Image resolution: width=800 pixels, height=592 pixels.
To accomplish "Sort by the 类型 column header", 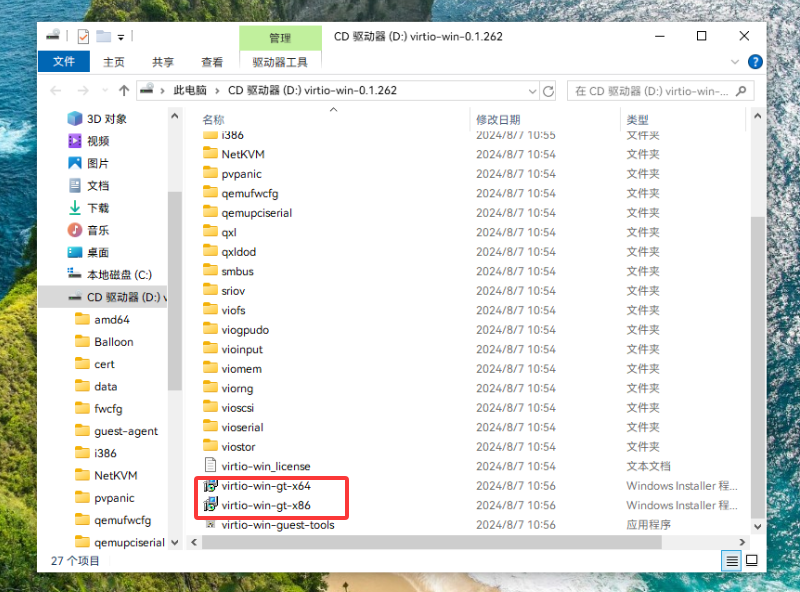I will coord(637,119).
